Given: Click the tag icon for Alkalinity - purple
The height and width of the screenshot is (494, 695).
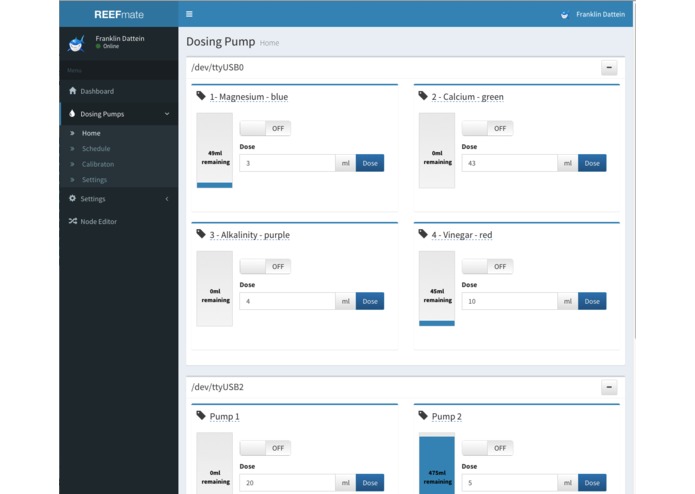Looking at the screenshot, I should 201,234.
